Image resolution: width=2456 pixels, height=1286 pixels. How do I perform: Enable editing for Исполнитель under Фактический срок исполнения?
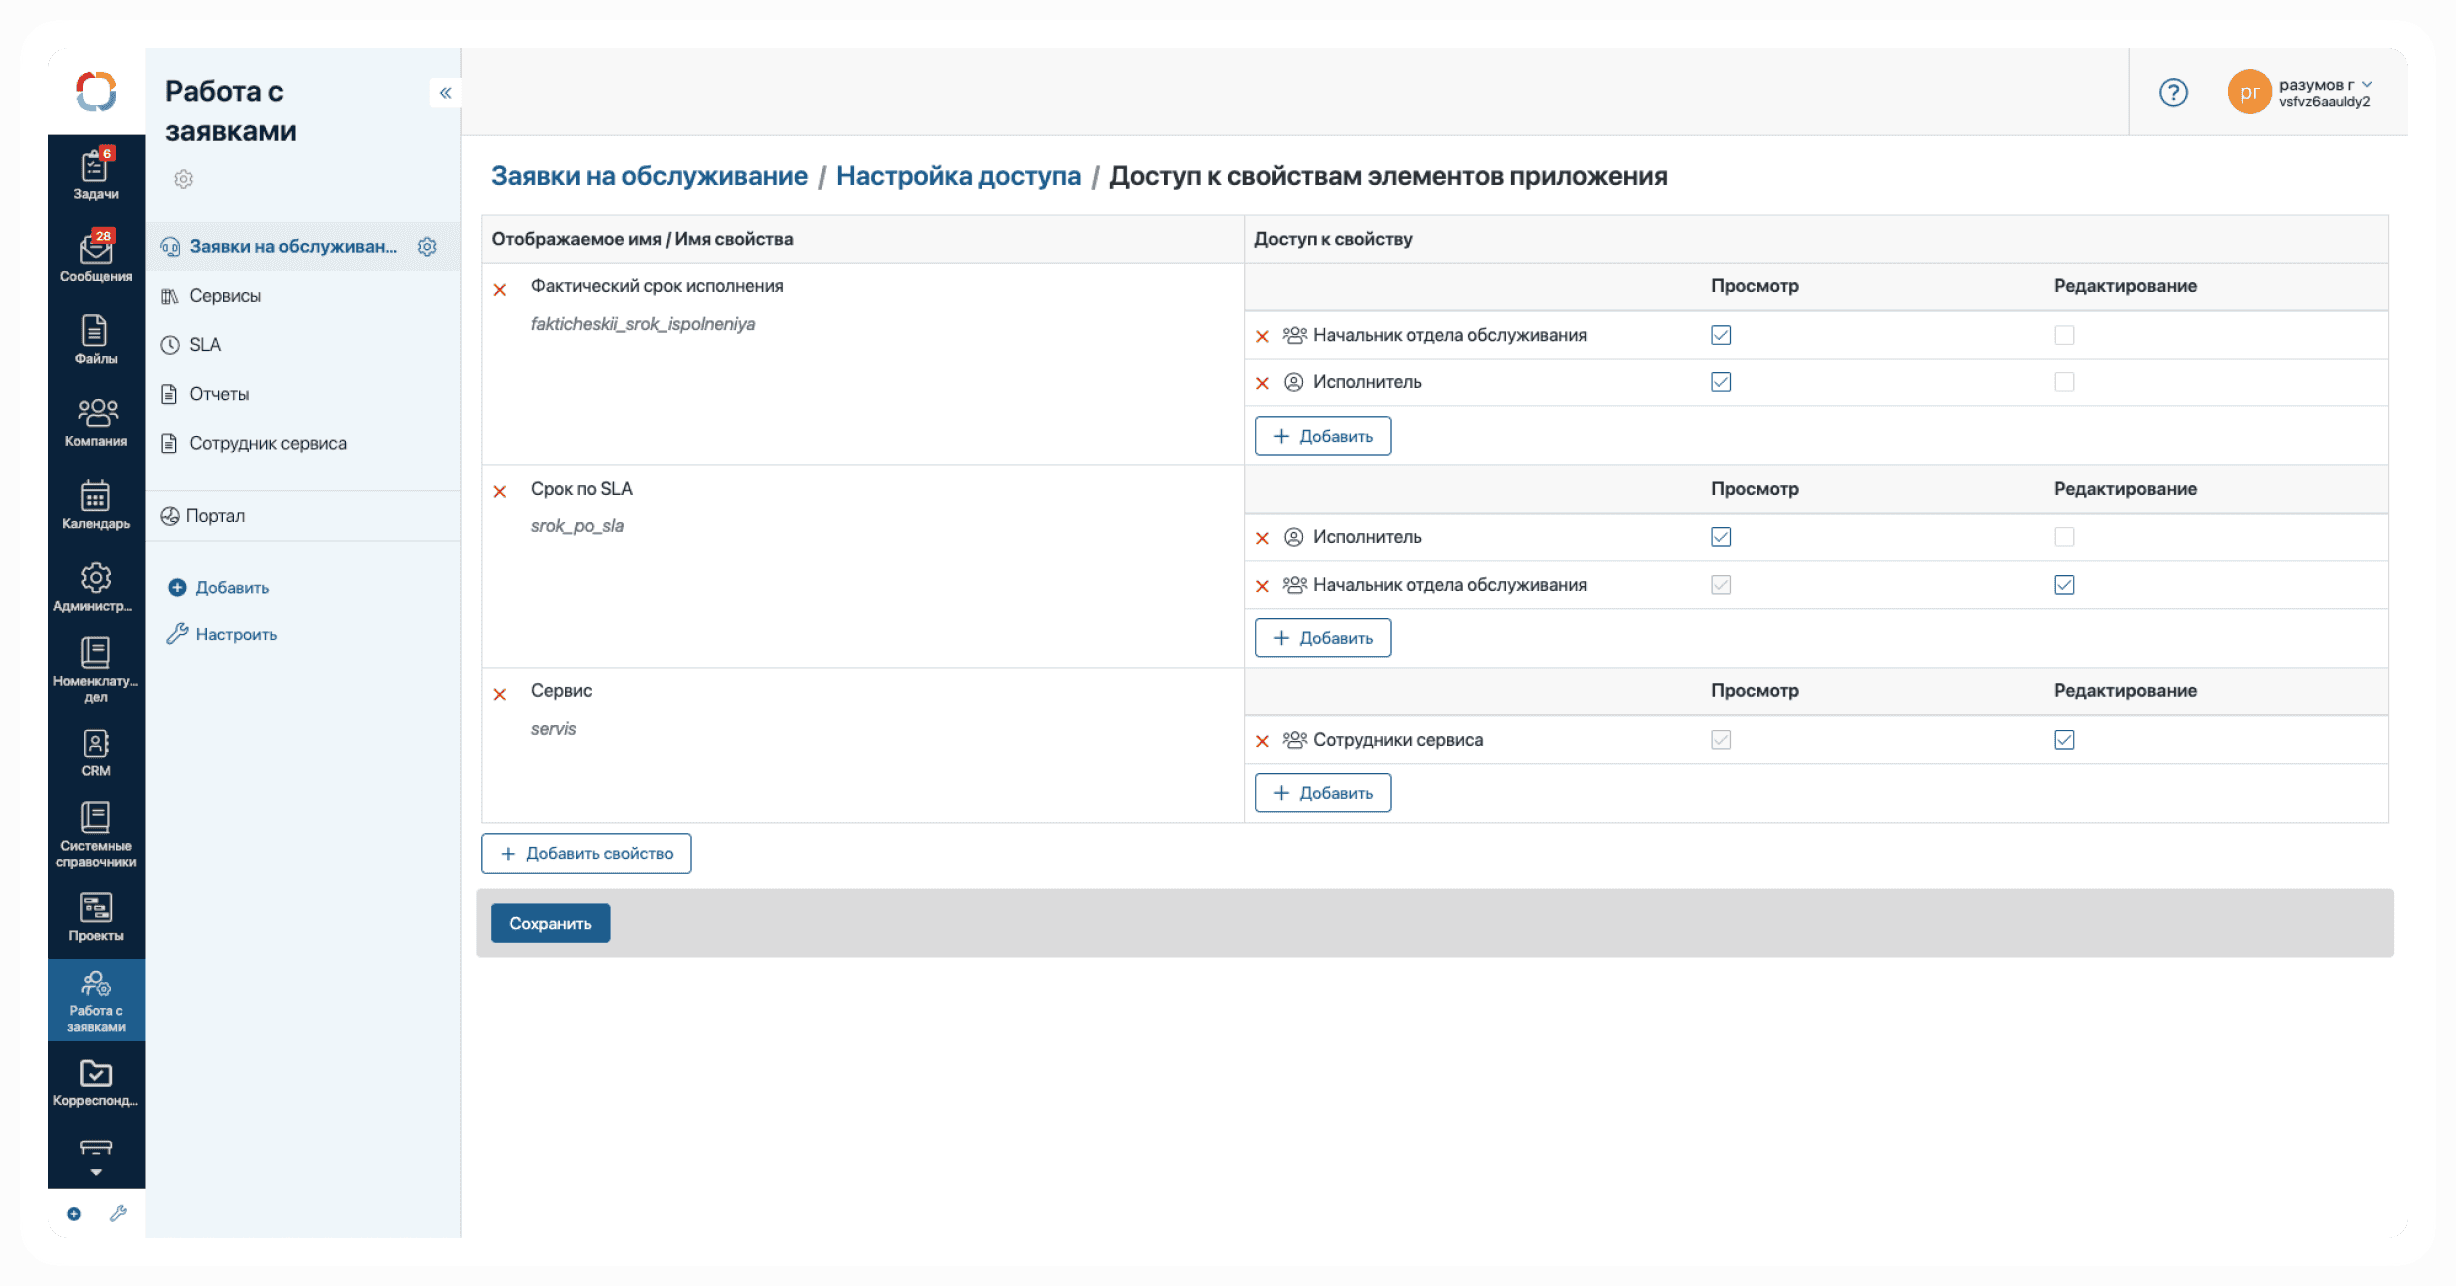2064,382
